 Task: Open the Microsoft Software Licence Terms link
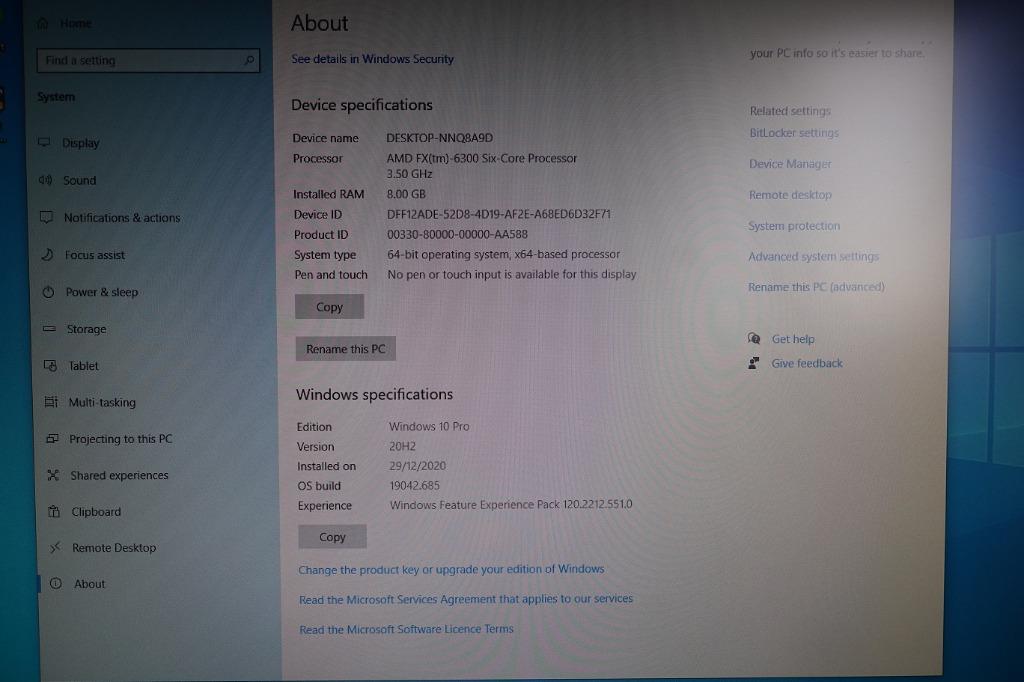406,629
